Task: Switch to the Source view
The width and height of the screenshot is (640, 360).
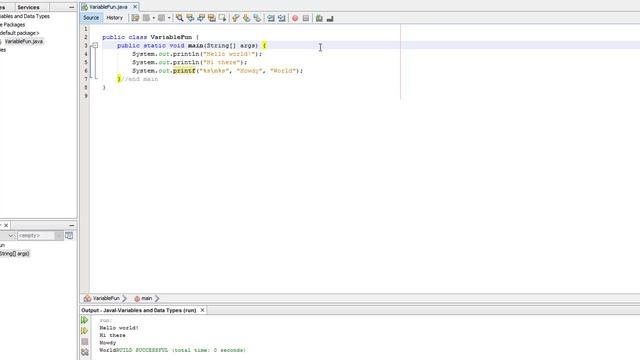Action: [91, 18]
